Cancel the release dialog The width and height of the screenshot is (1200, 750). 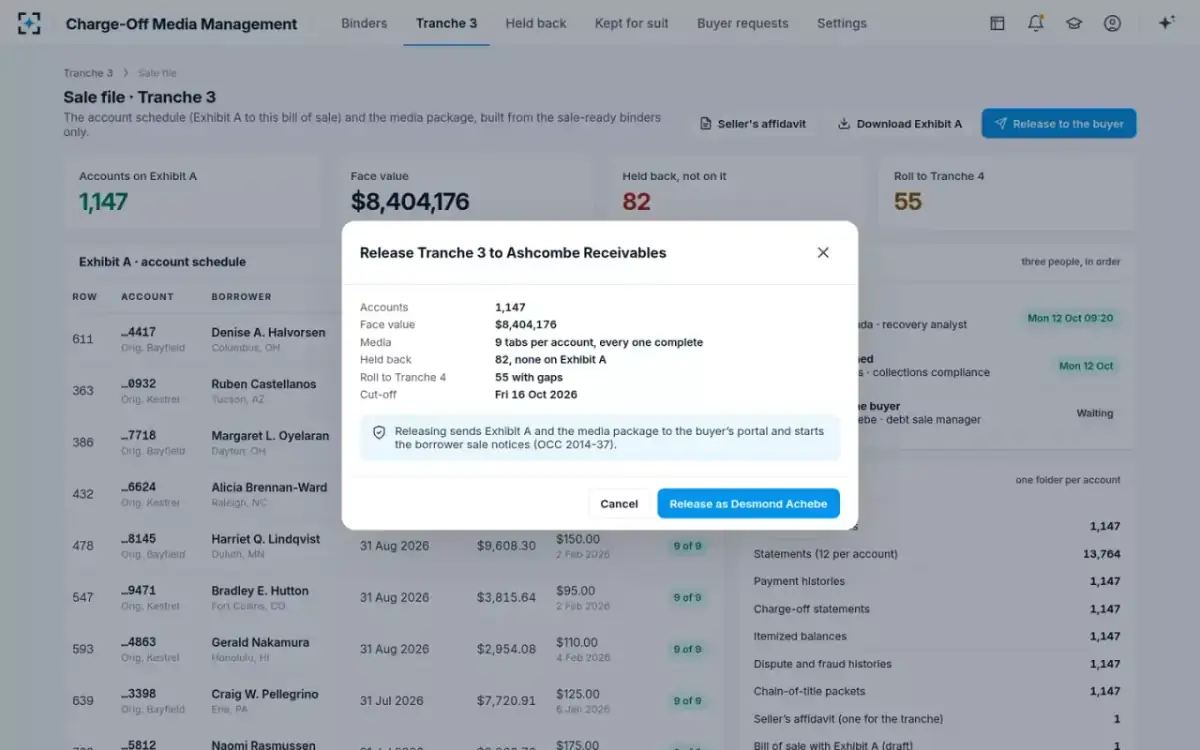pyautogui.click(x=619, y=504)
